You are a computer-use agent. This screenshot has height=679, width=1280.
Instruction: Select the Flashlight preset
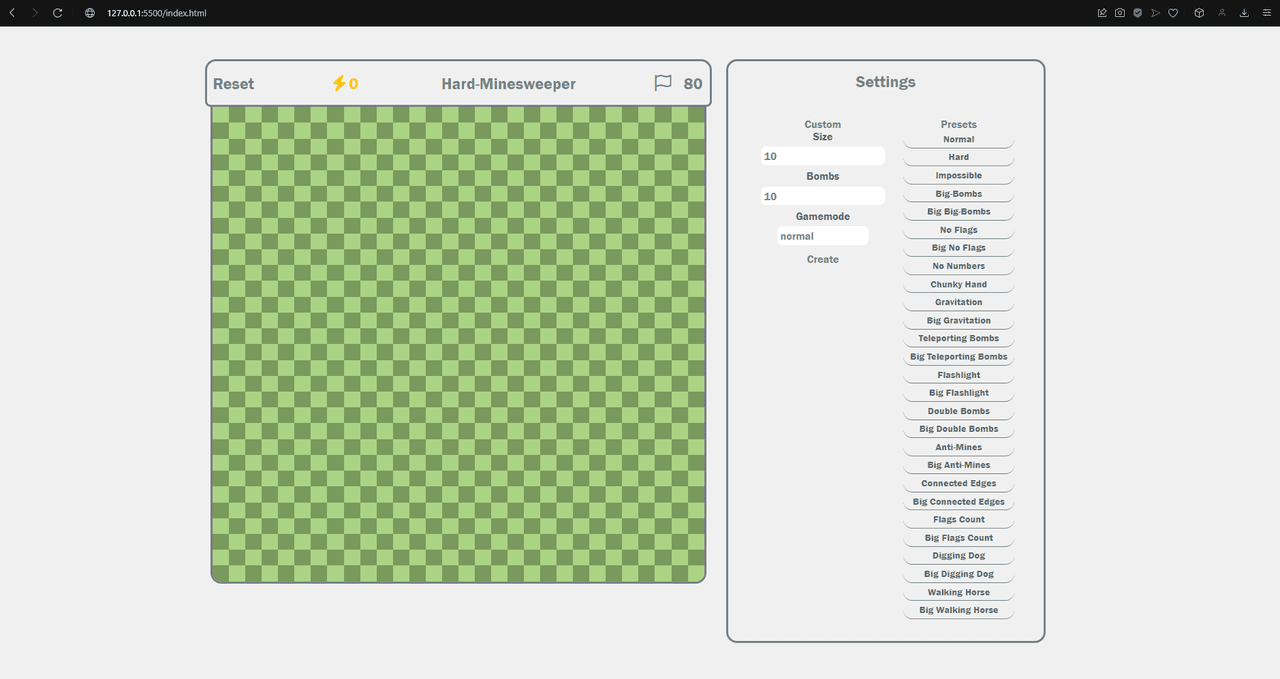[959, 375]
